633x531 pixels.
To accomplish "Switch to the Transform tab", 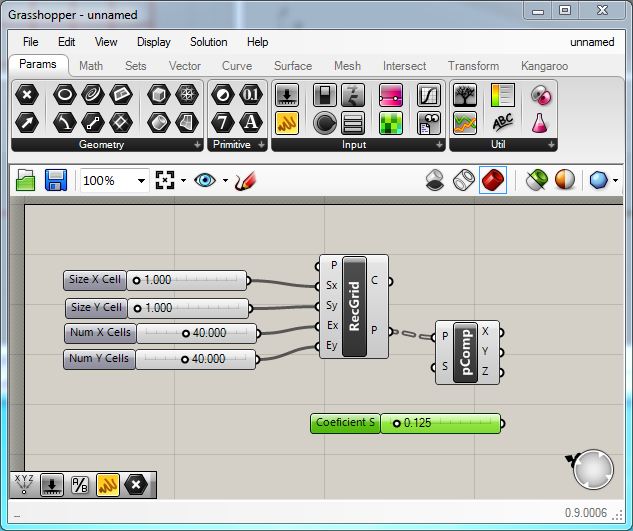I will [x=474, y=66].
